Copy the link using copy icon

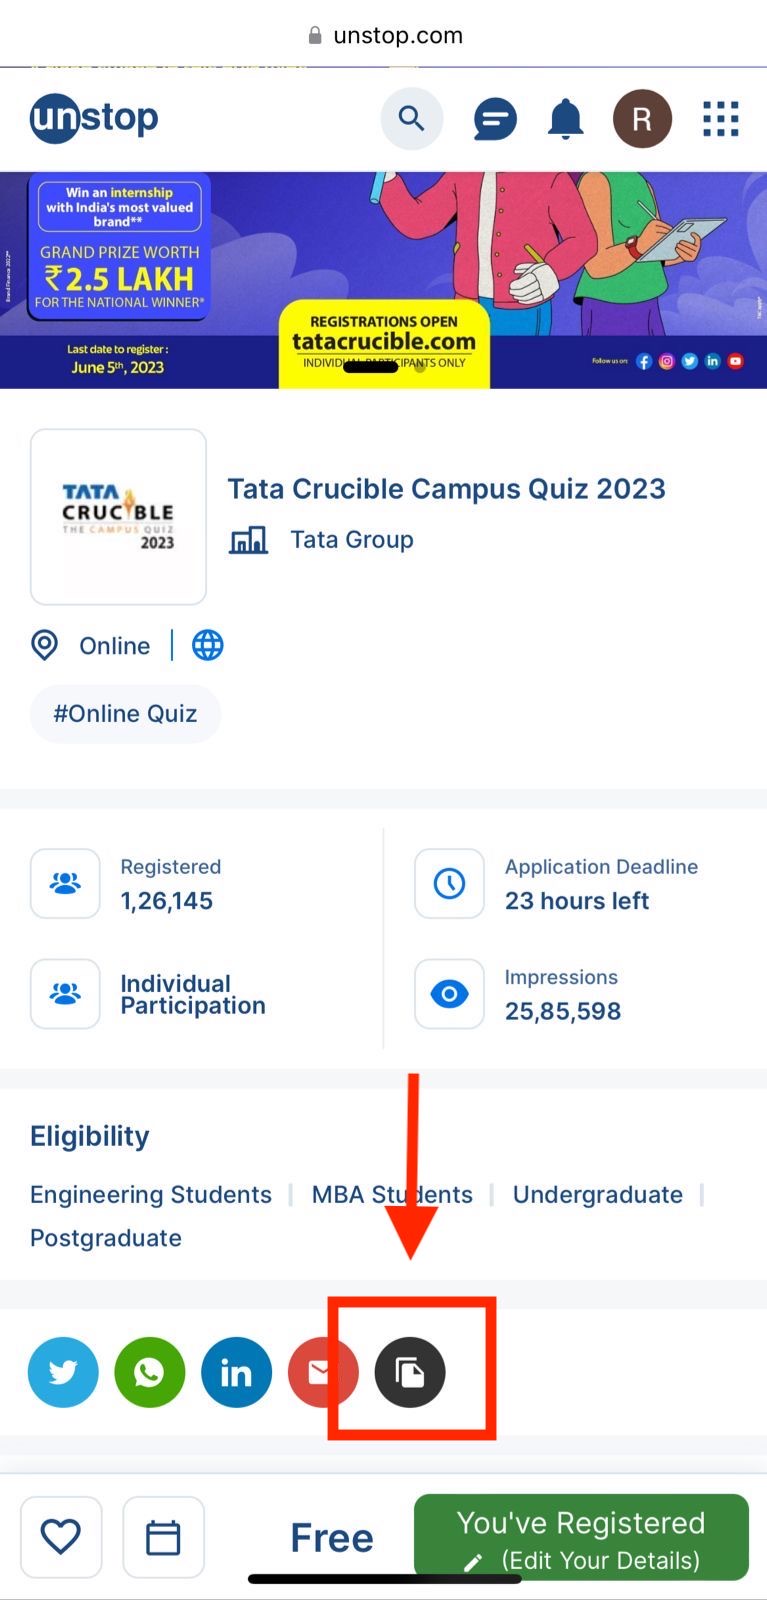click(x=410, y=1372)
